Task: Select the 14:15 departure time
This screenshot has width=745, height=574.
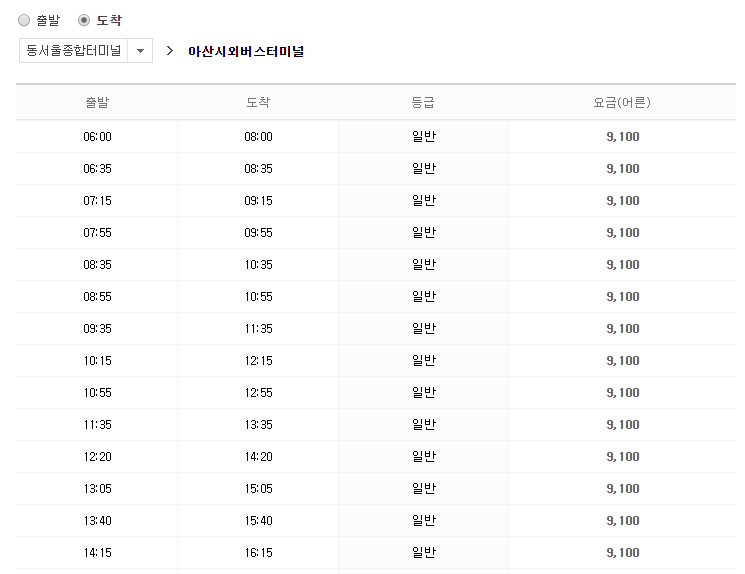Action: [97, 553]
